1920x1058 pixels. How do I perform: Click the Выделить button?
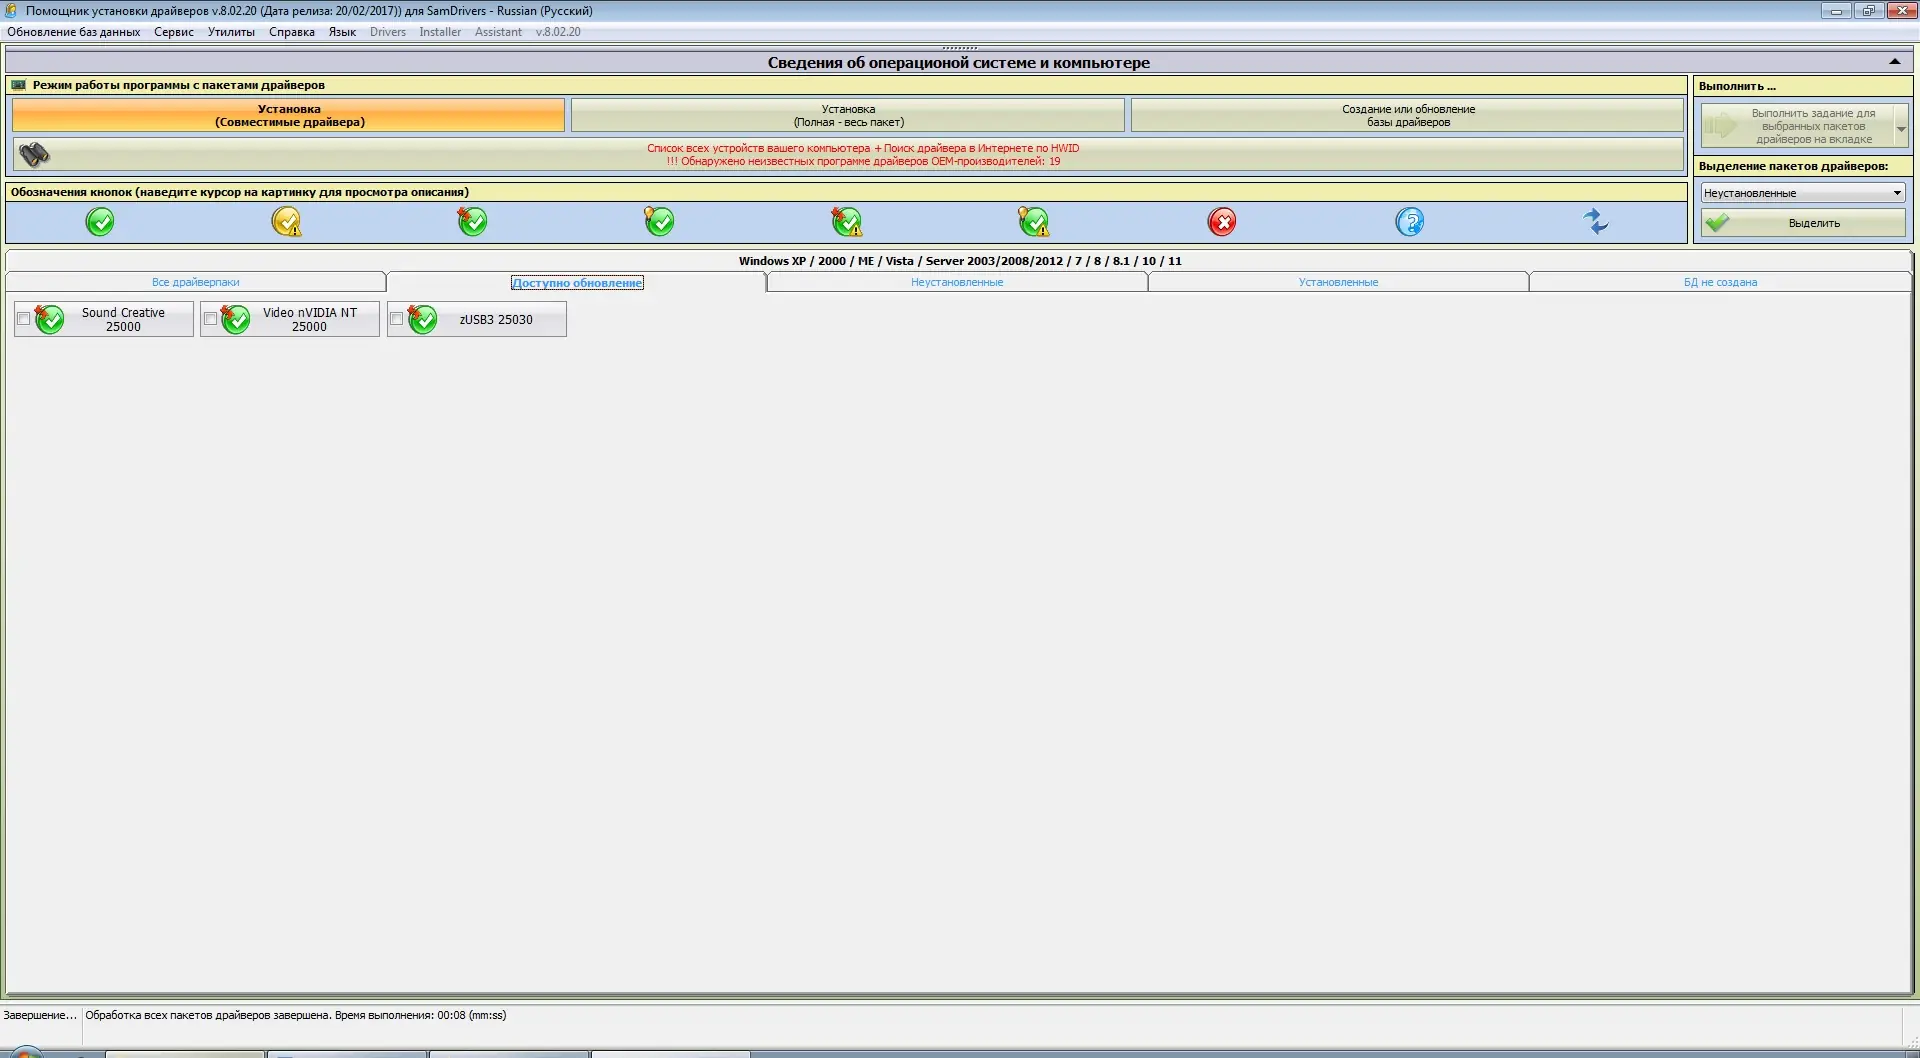(1803, 223)
